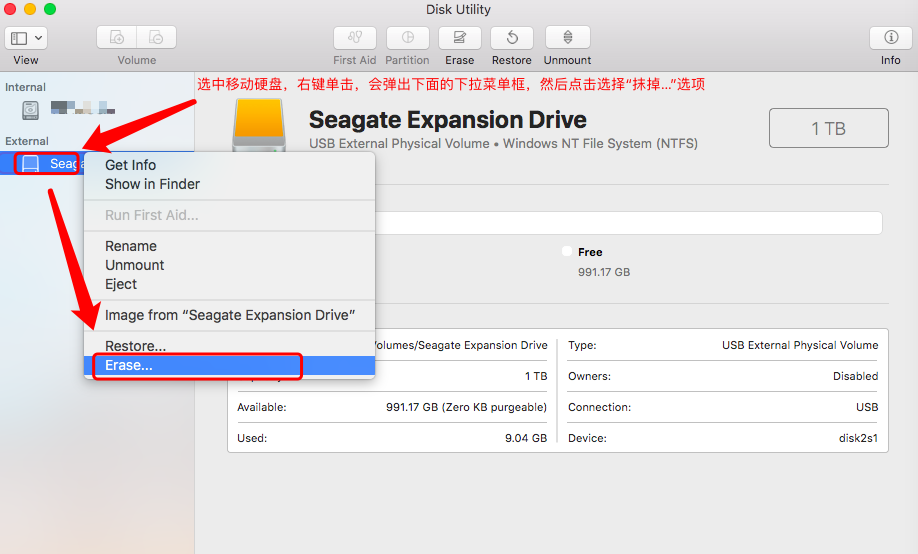This screenshot has height=554, width=918.
Task: Click the Partition toolbar icon
Action: pyautogui.click(x=407, y=37)
